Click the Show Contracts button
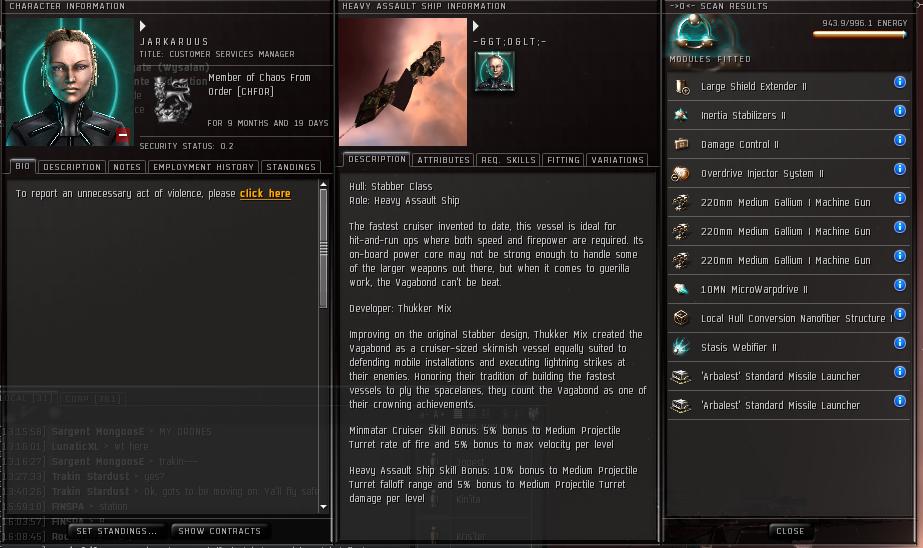Image resolution: width=923 pixels, height=548 pixels. click(x=219, y=531)
